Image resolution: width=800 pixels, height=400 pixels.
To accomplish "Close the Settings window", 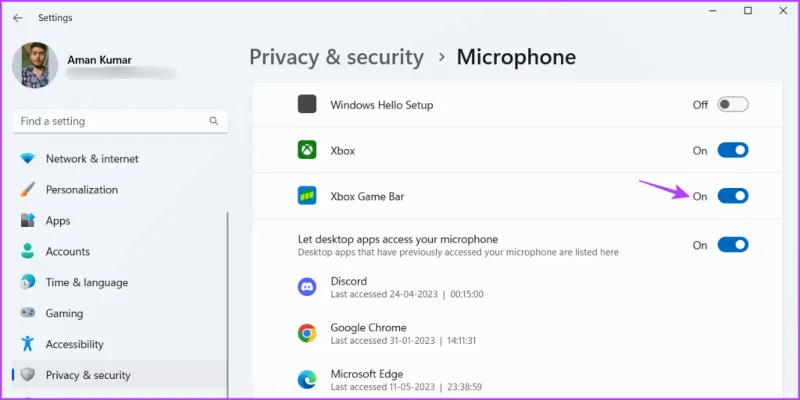I will 783,11.
